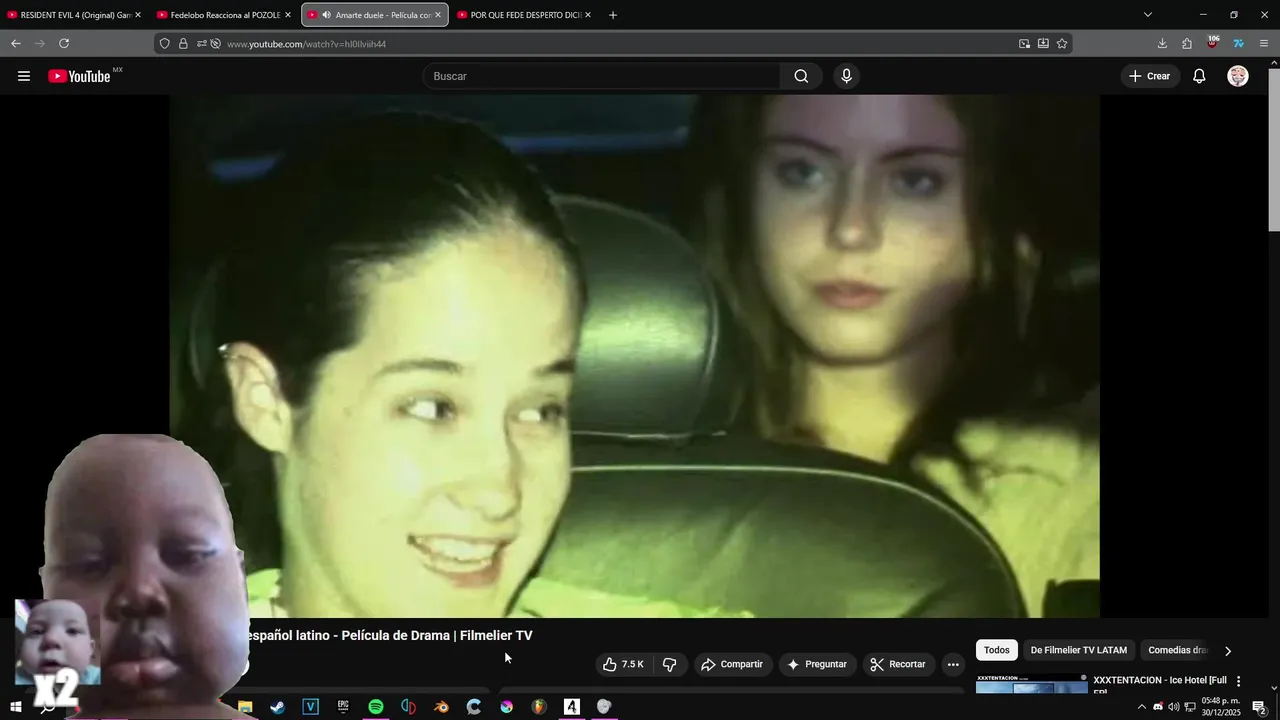Close the Amarte duele tab
The width and height of the screenshot is (1280, 720).
(x=438, y=15)
